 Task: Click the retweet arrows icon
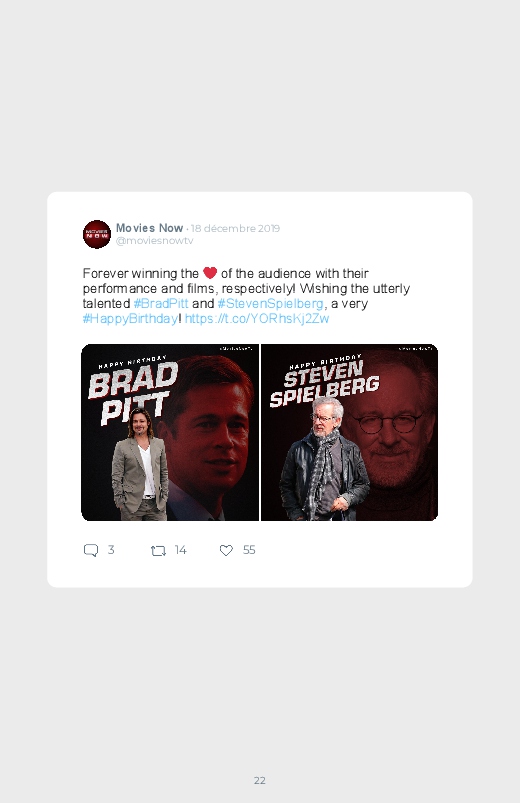pos(158,551)
